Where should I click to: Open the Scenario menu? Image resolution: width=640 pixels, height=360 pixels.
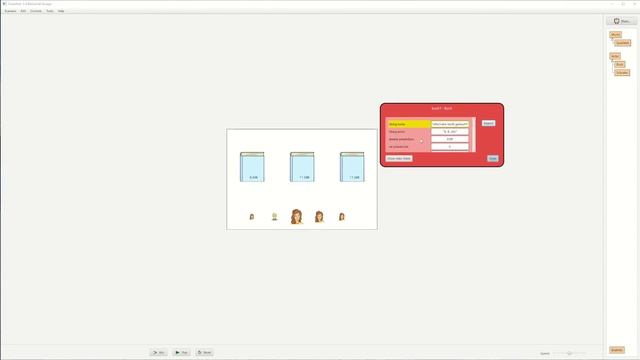click(x=10, y=11)
